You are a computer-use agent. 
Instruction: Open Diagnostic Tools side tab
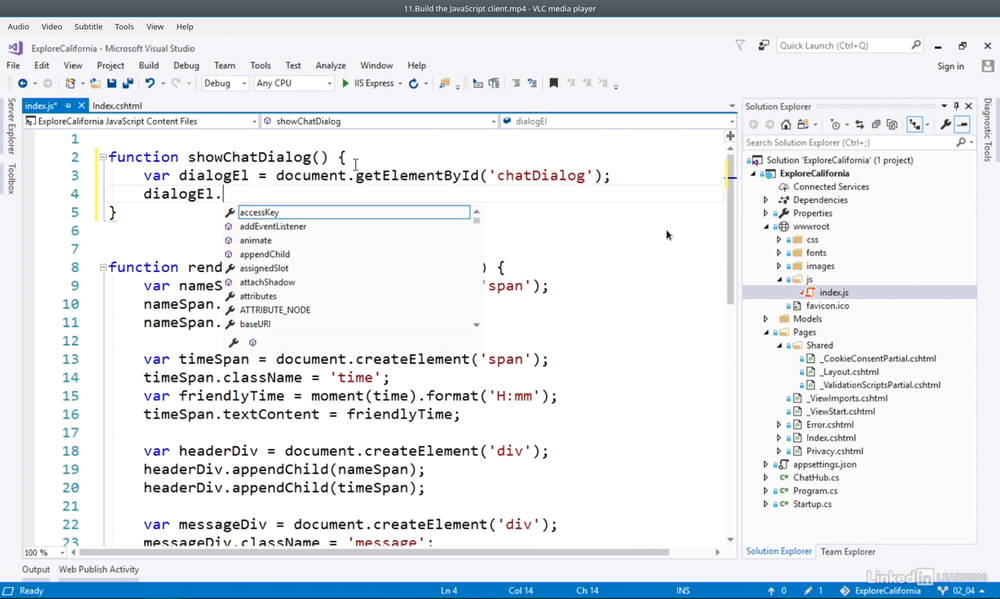988,130
